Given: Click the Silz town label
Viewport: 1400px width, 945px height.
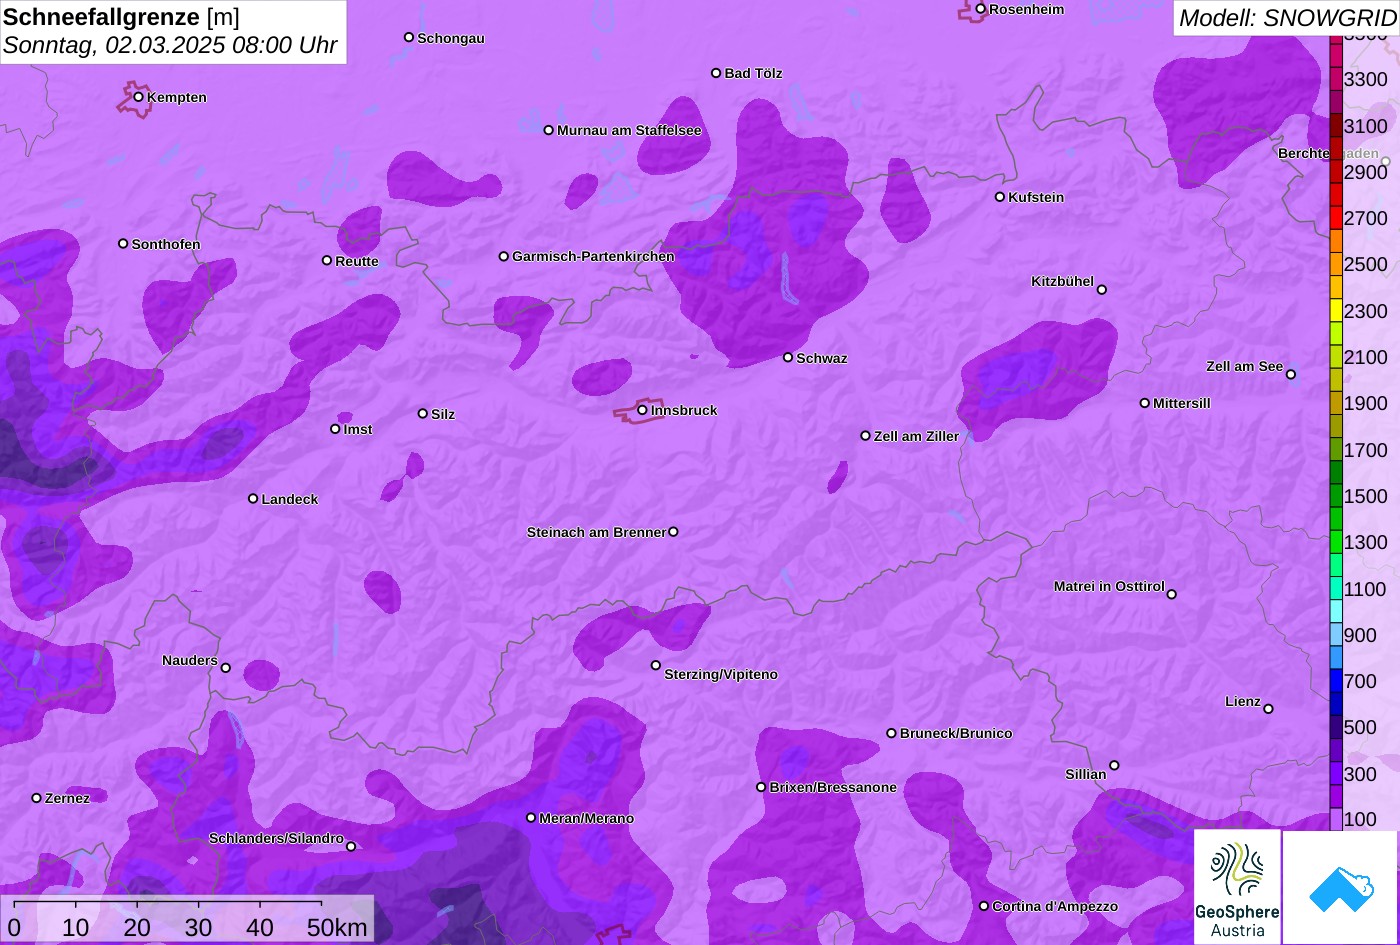Looking at the screenshot, I should tap(443, 415).
